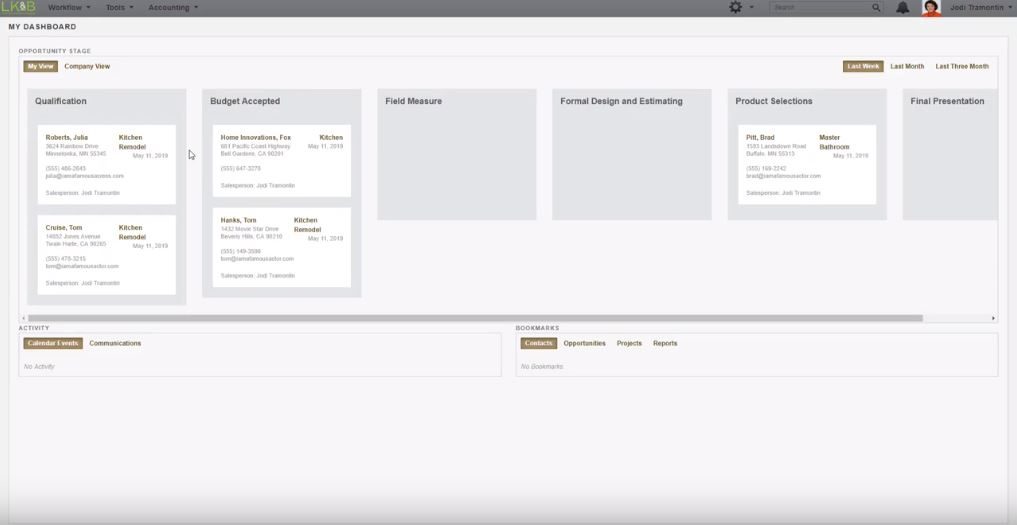Expand the Workflow menu dropdown
This screenshot has height=525, width=1017.
point(69,7)
